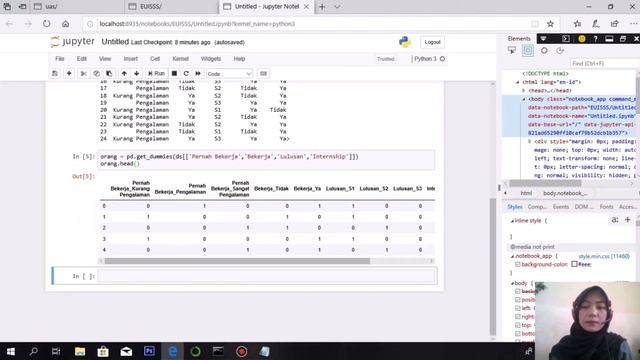Switch to the Fonts tab in DevTools
Viewport: 640px width, 360px height.
click(607, 207)
